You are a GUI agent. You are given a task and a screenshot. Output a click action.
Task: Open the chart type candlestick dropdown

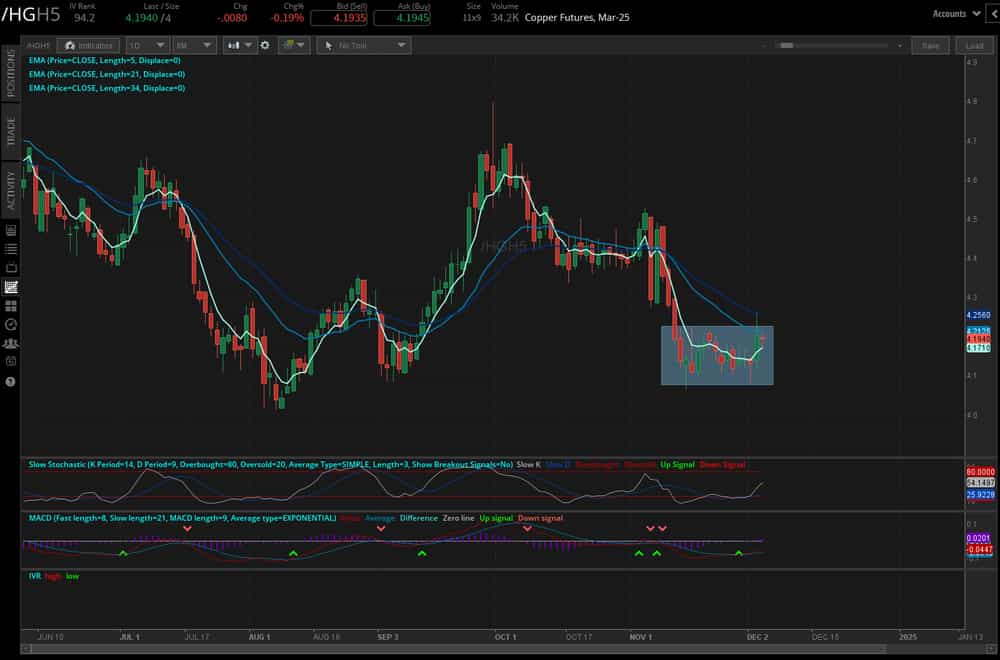(240, 45)
